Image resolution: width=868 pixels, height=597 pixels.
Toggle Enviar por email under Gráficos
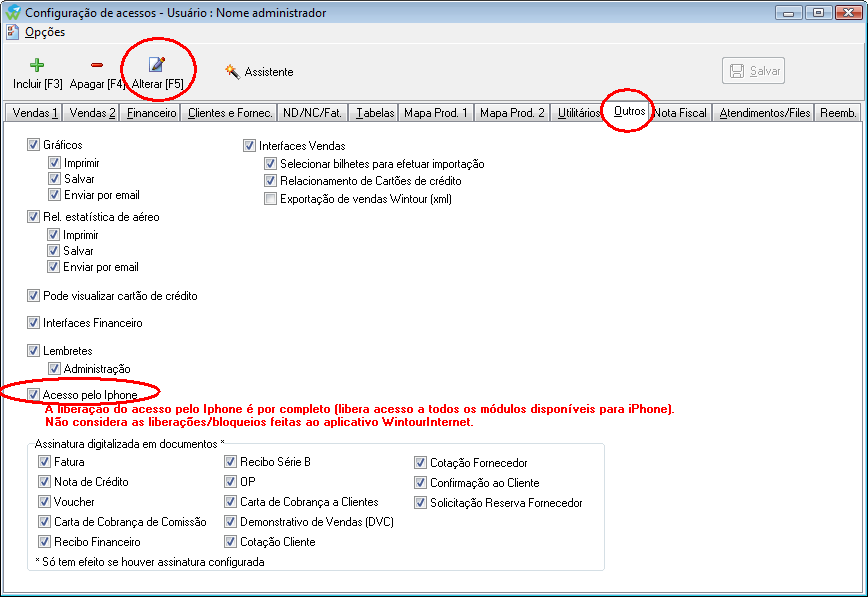(54, 195)
